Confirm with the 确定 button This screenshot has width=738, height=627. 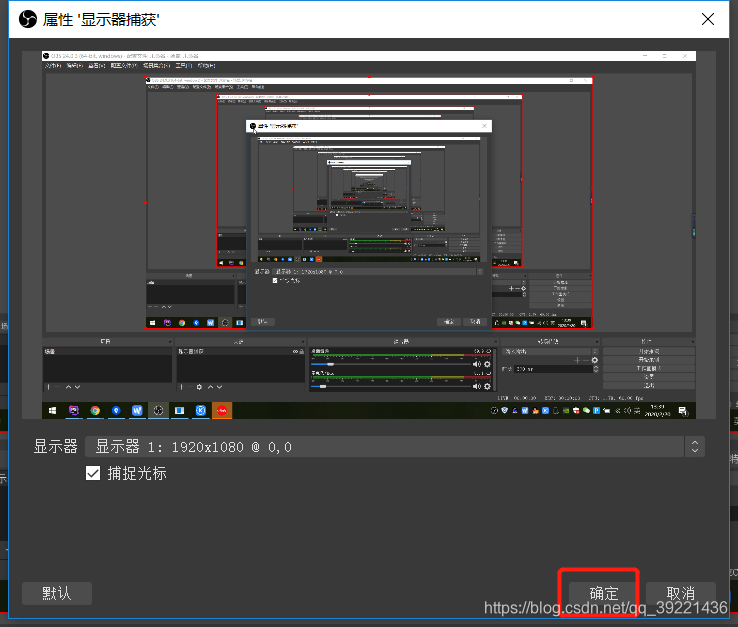[604, 593]
